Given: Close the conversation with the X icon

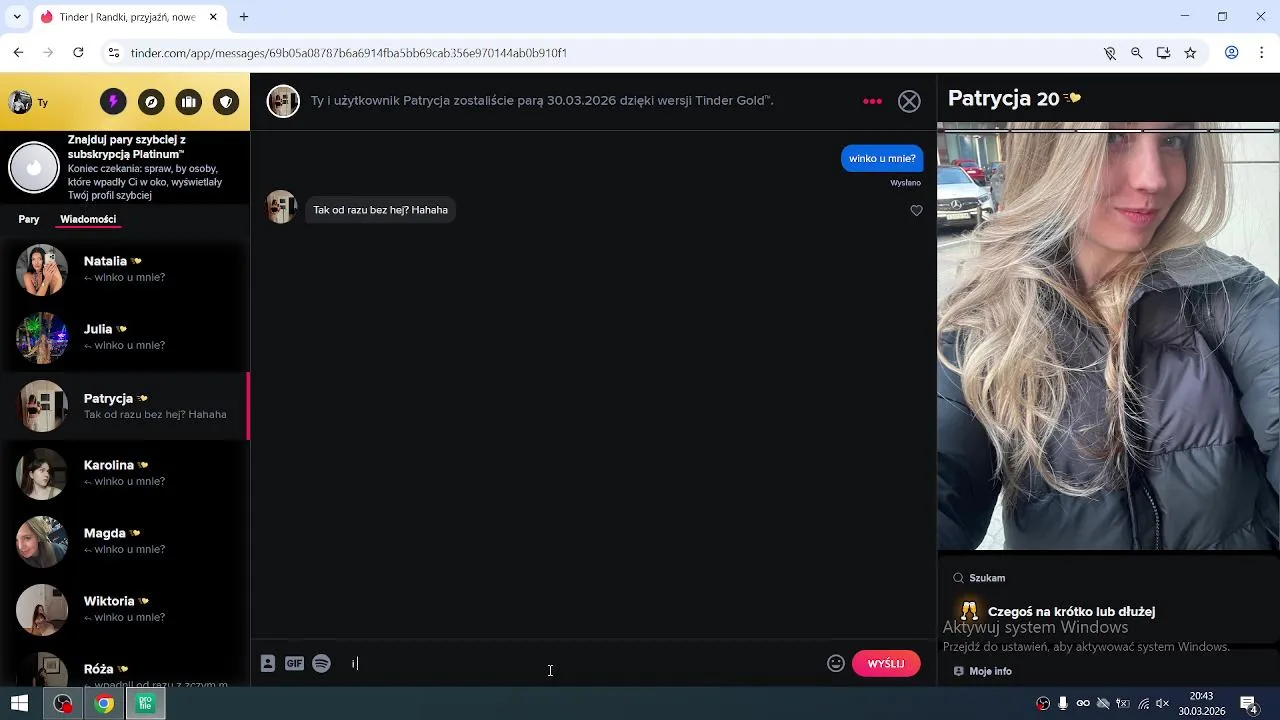Looking at the screenshot, I should tap(909, 101).
